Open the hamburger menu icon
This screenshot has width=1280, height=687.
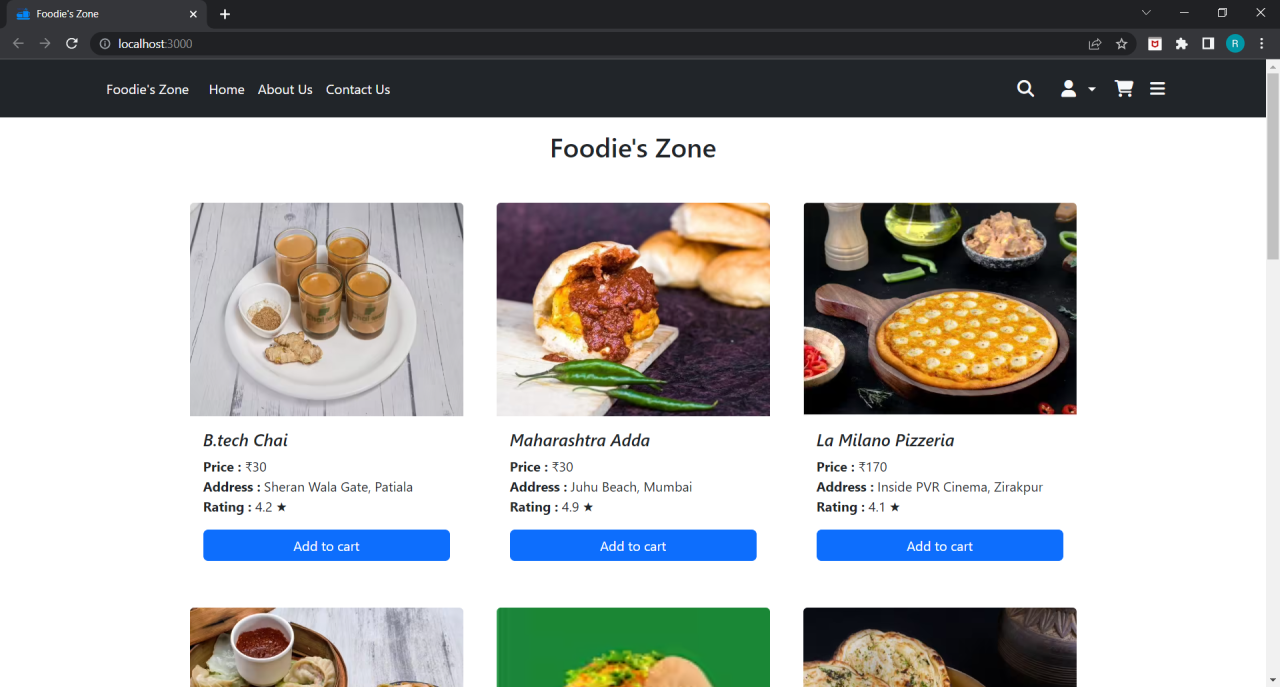[x=1157, y=88]
